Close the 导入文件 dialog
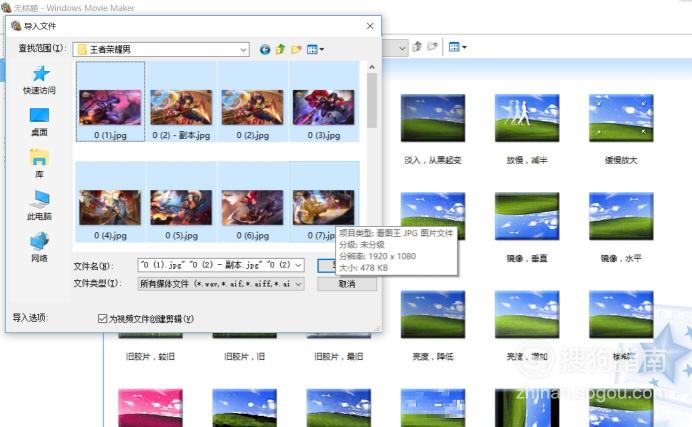Image resolution: width=692 pixels, height=427 pixels. tap(370, 26)
